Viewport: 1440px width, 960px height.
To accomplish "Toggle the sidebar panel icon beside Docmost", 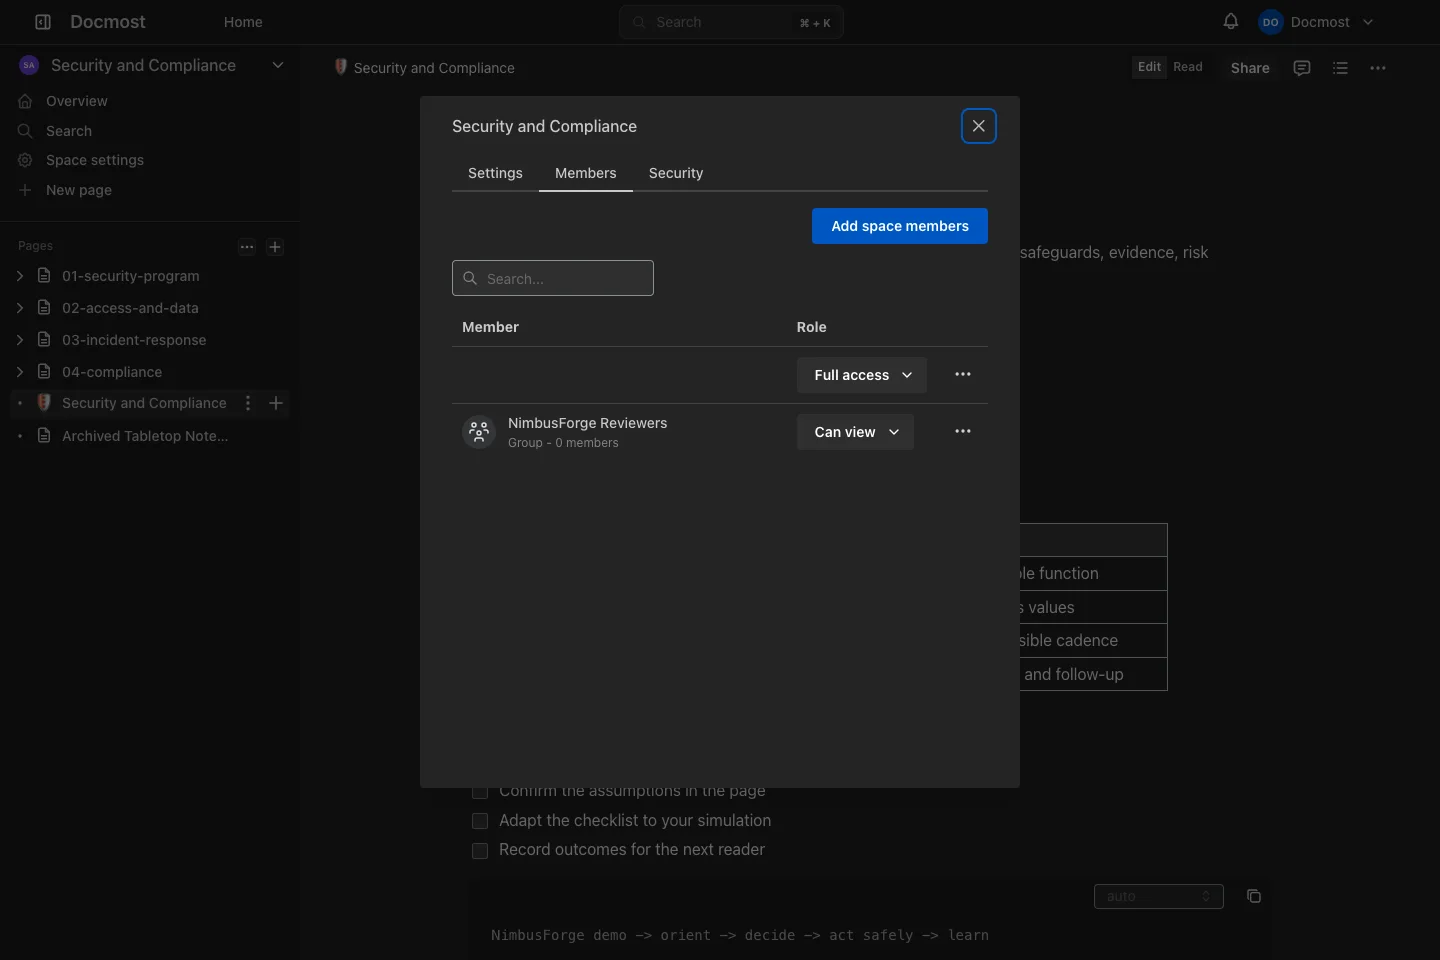I will 43,22.
